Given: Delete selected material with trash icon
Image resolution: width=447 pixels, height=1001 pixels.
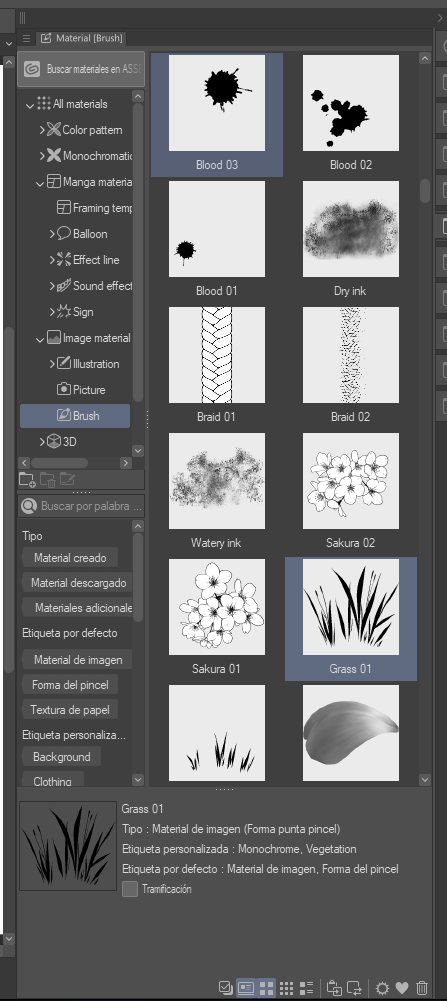Looking at the screenshot, I should click(x=421, y=988).
